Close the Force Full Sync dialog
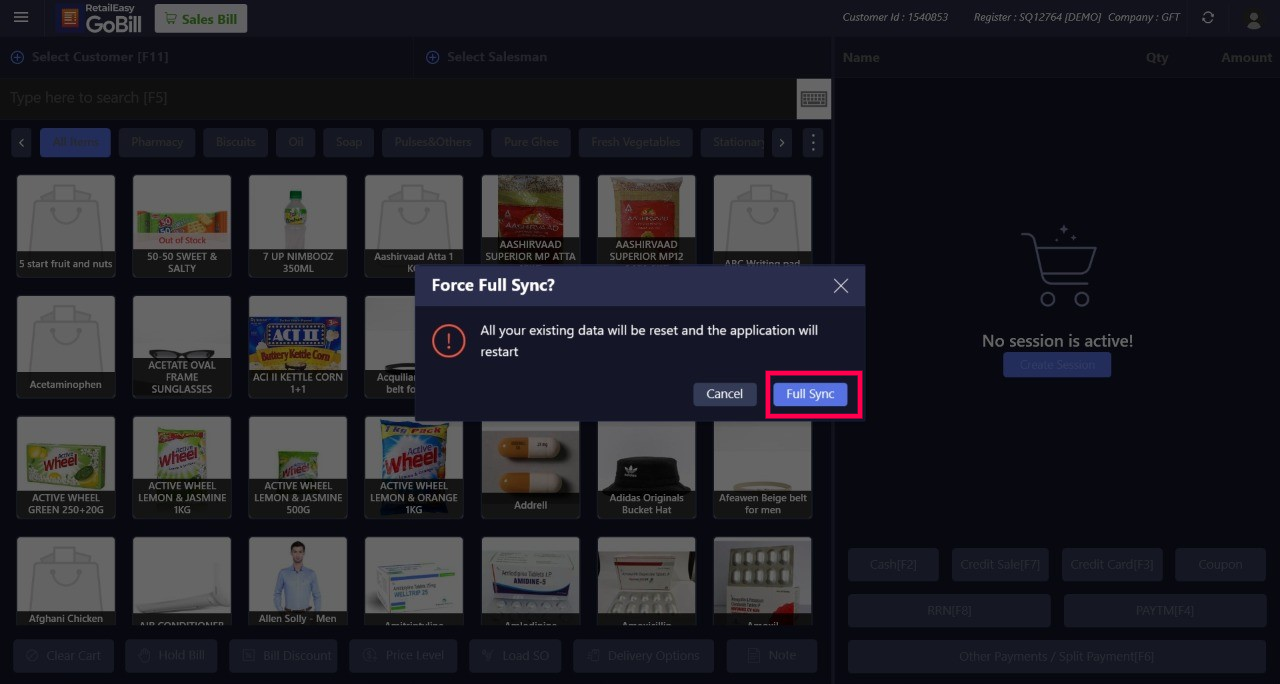The width and height of the screenshot is (1280, 684). (841, 286)
